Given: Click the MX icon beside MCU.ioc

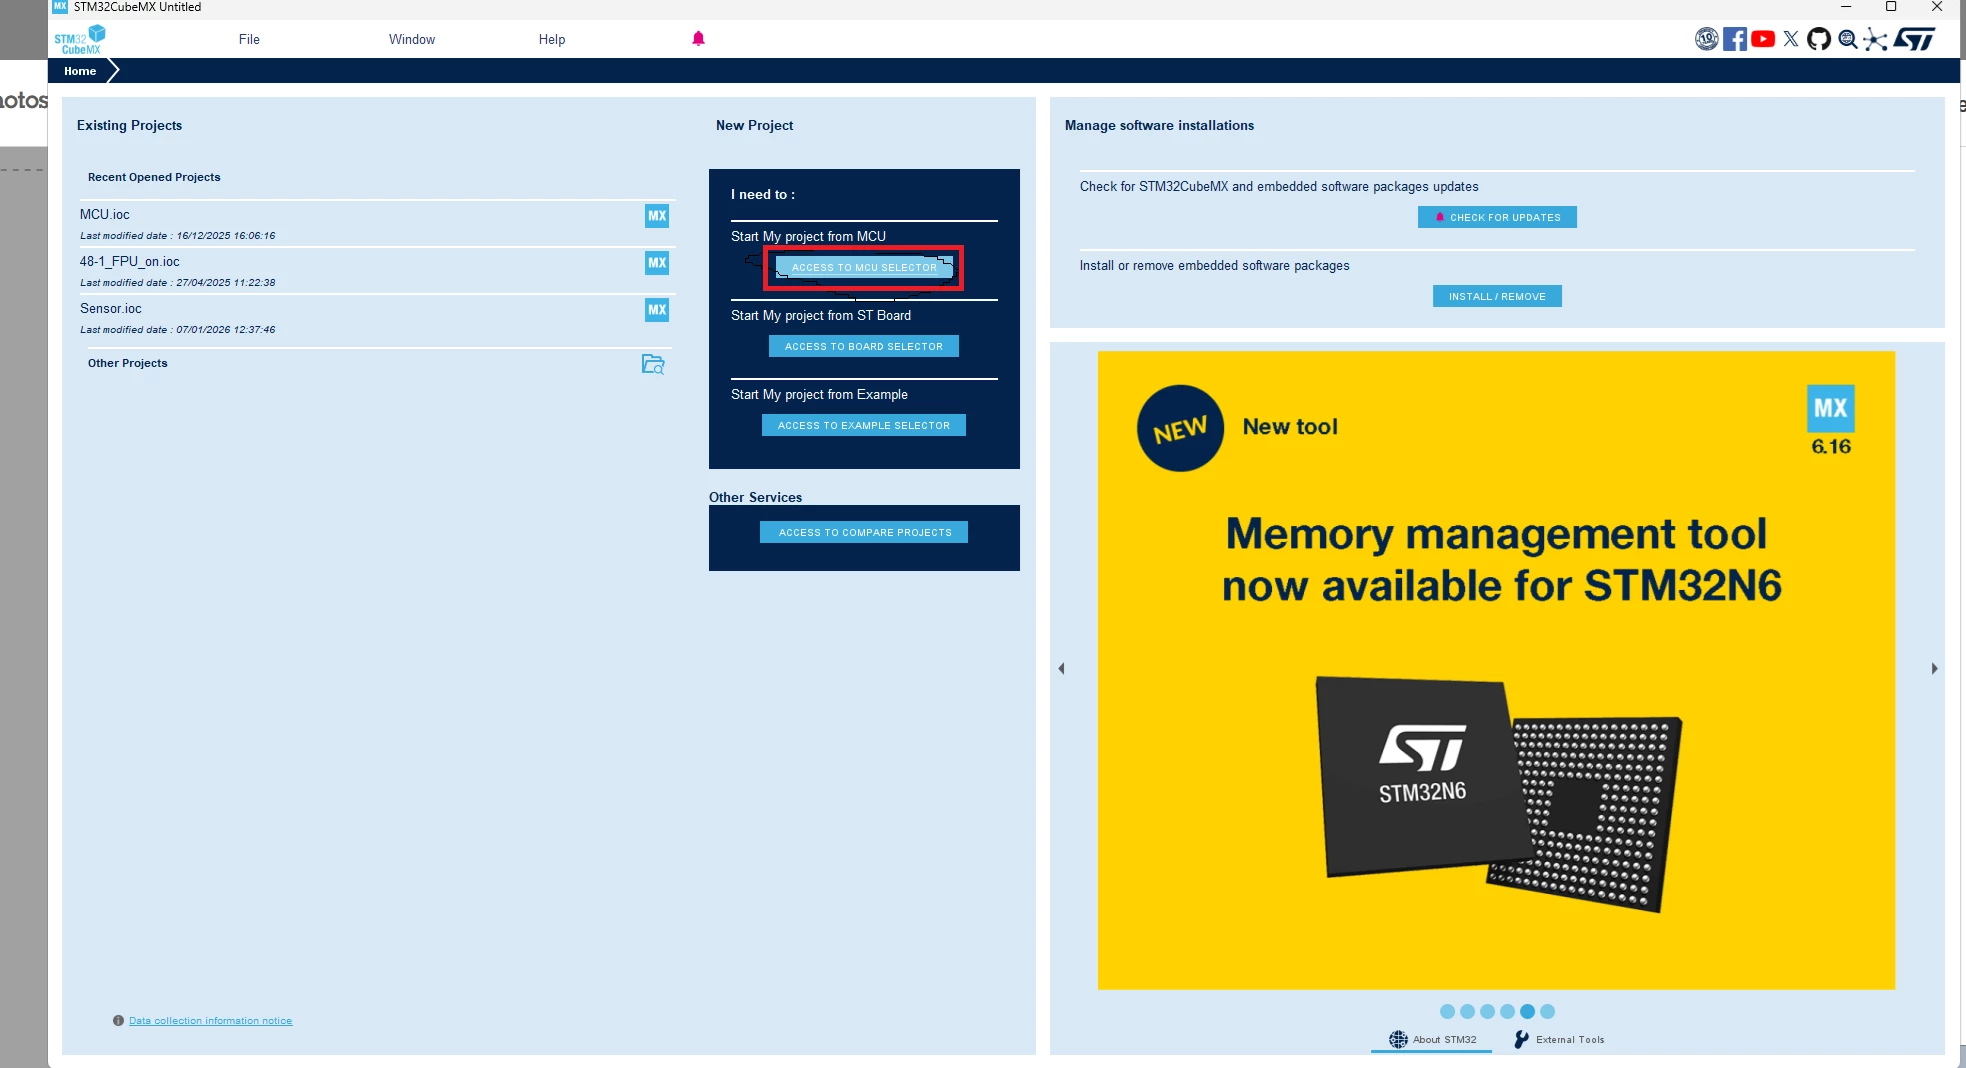Looking at the screenshot, I should pyautogui.click(x=657, y=216).
